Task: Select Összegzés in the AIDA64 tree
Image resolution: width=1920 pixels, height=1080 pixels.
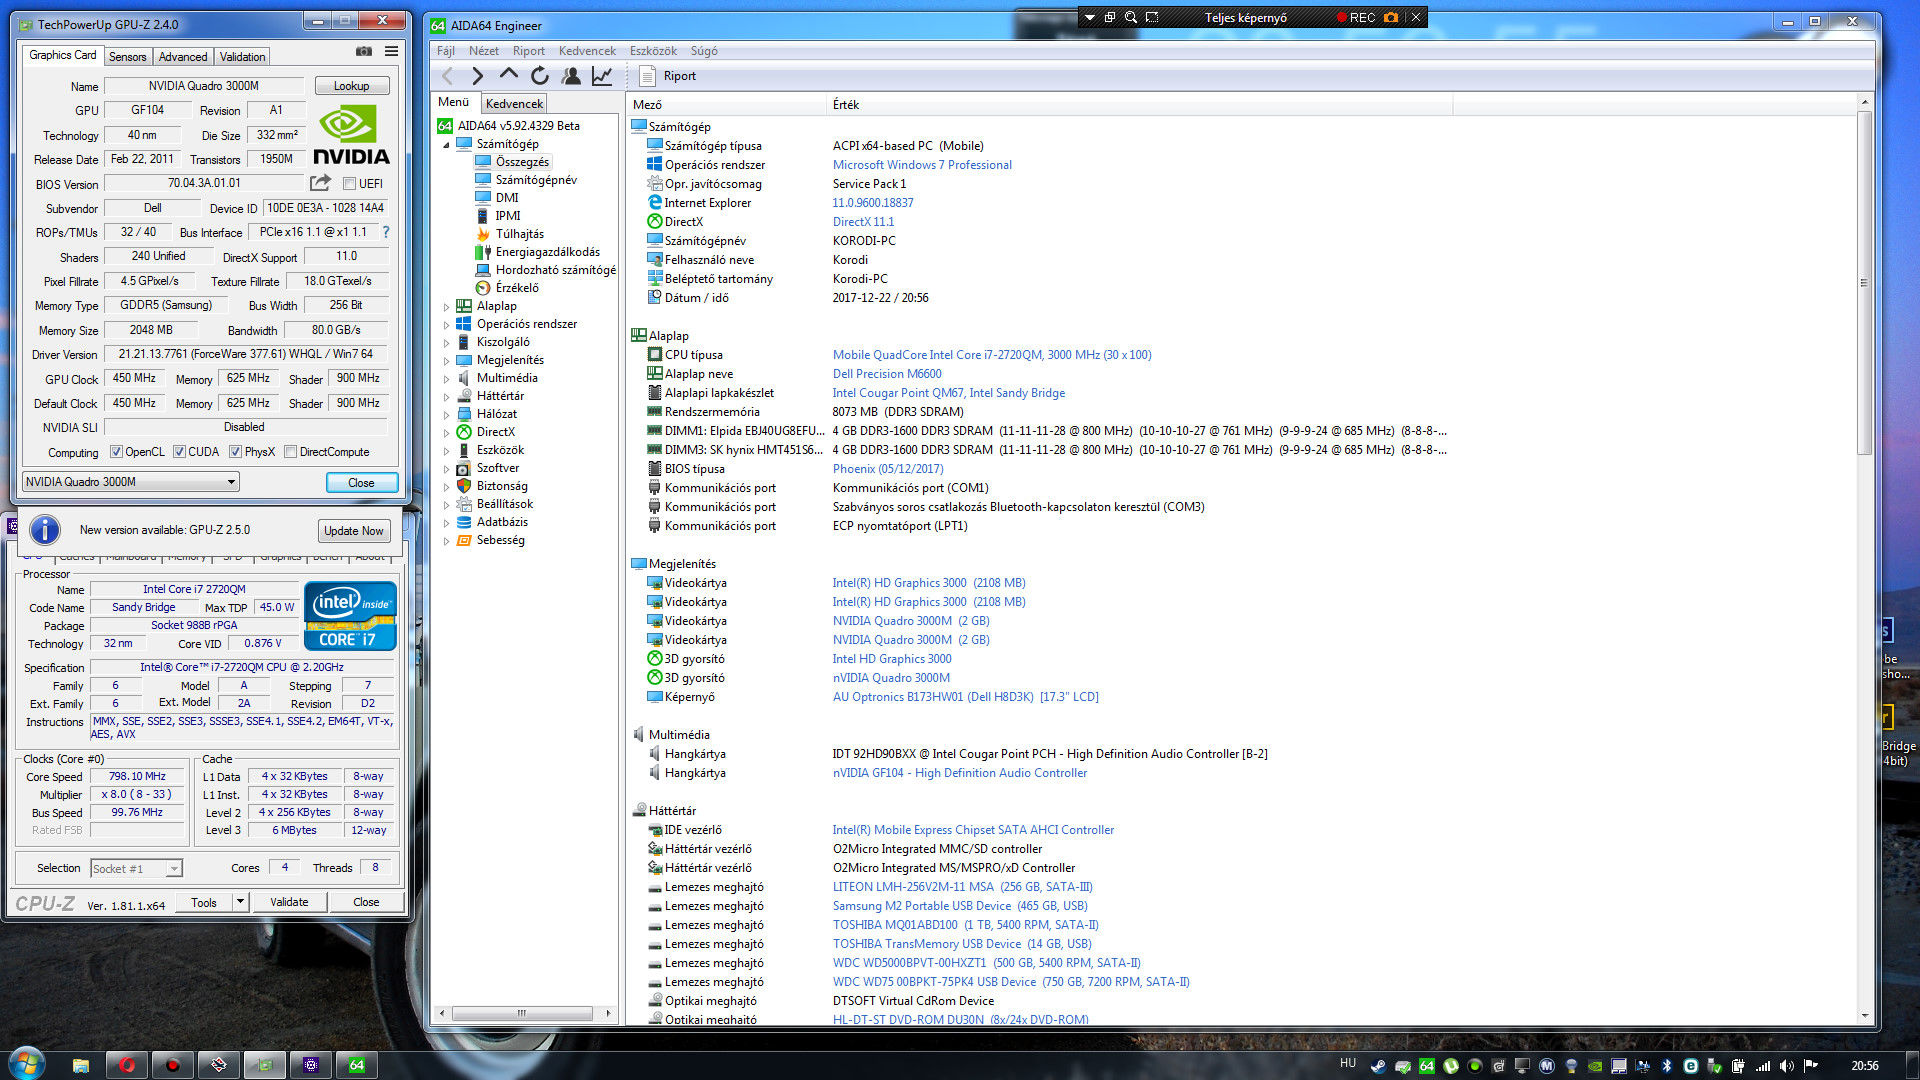Action: tap(522, 162)
